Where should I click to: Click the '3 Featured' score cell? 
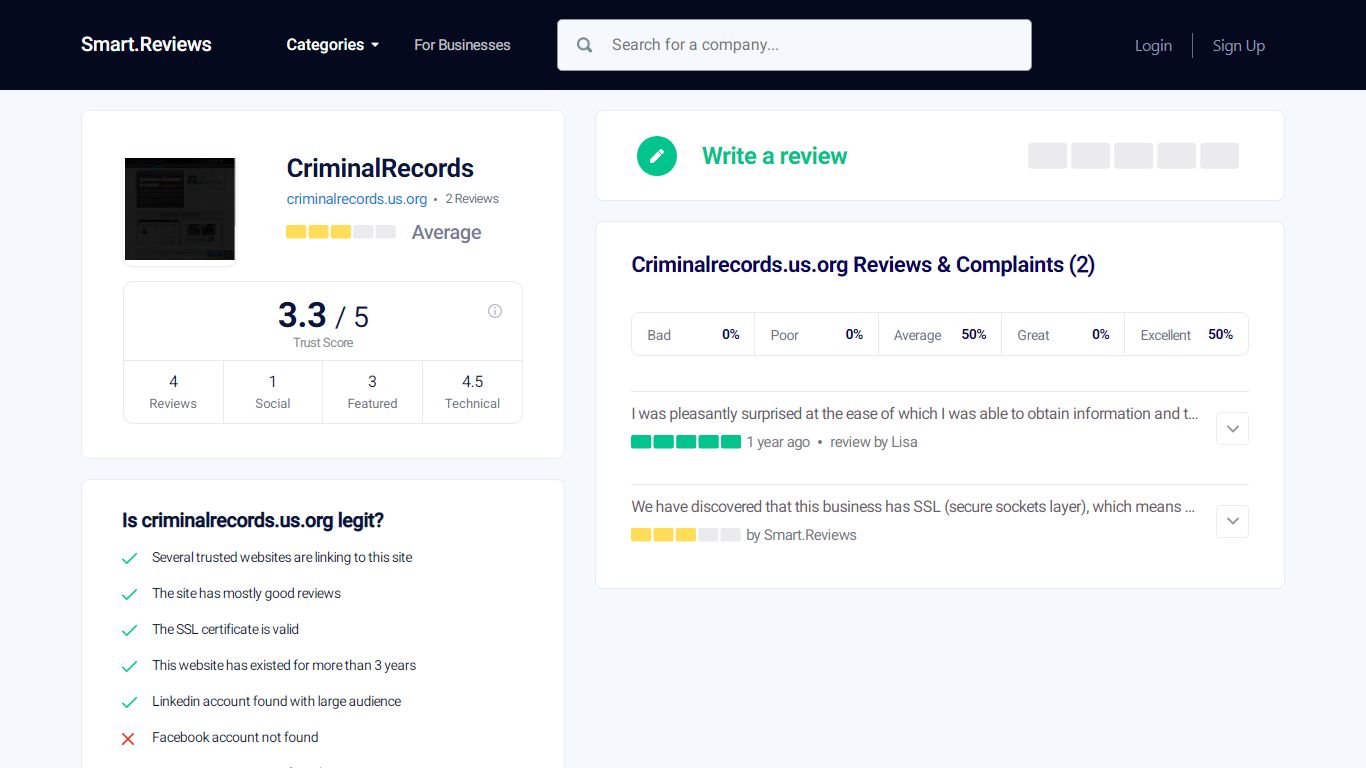372,392
